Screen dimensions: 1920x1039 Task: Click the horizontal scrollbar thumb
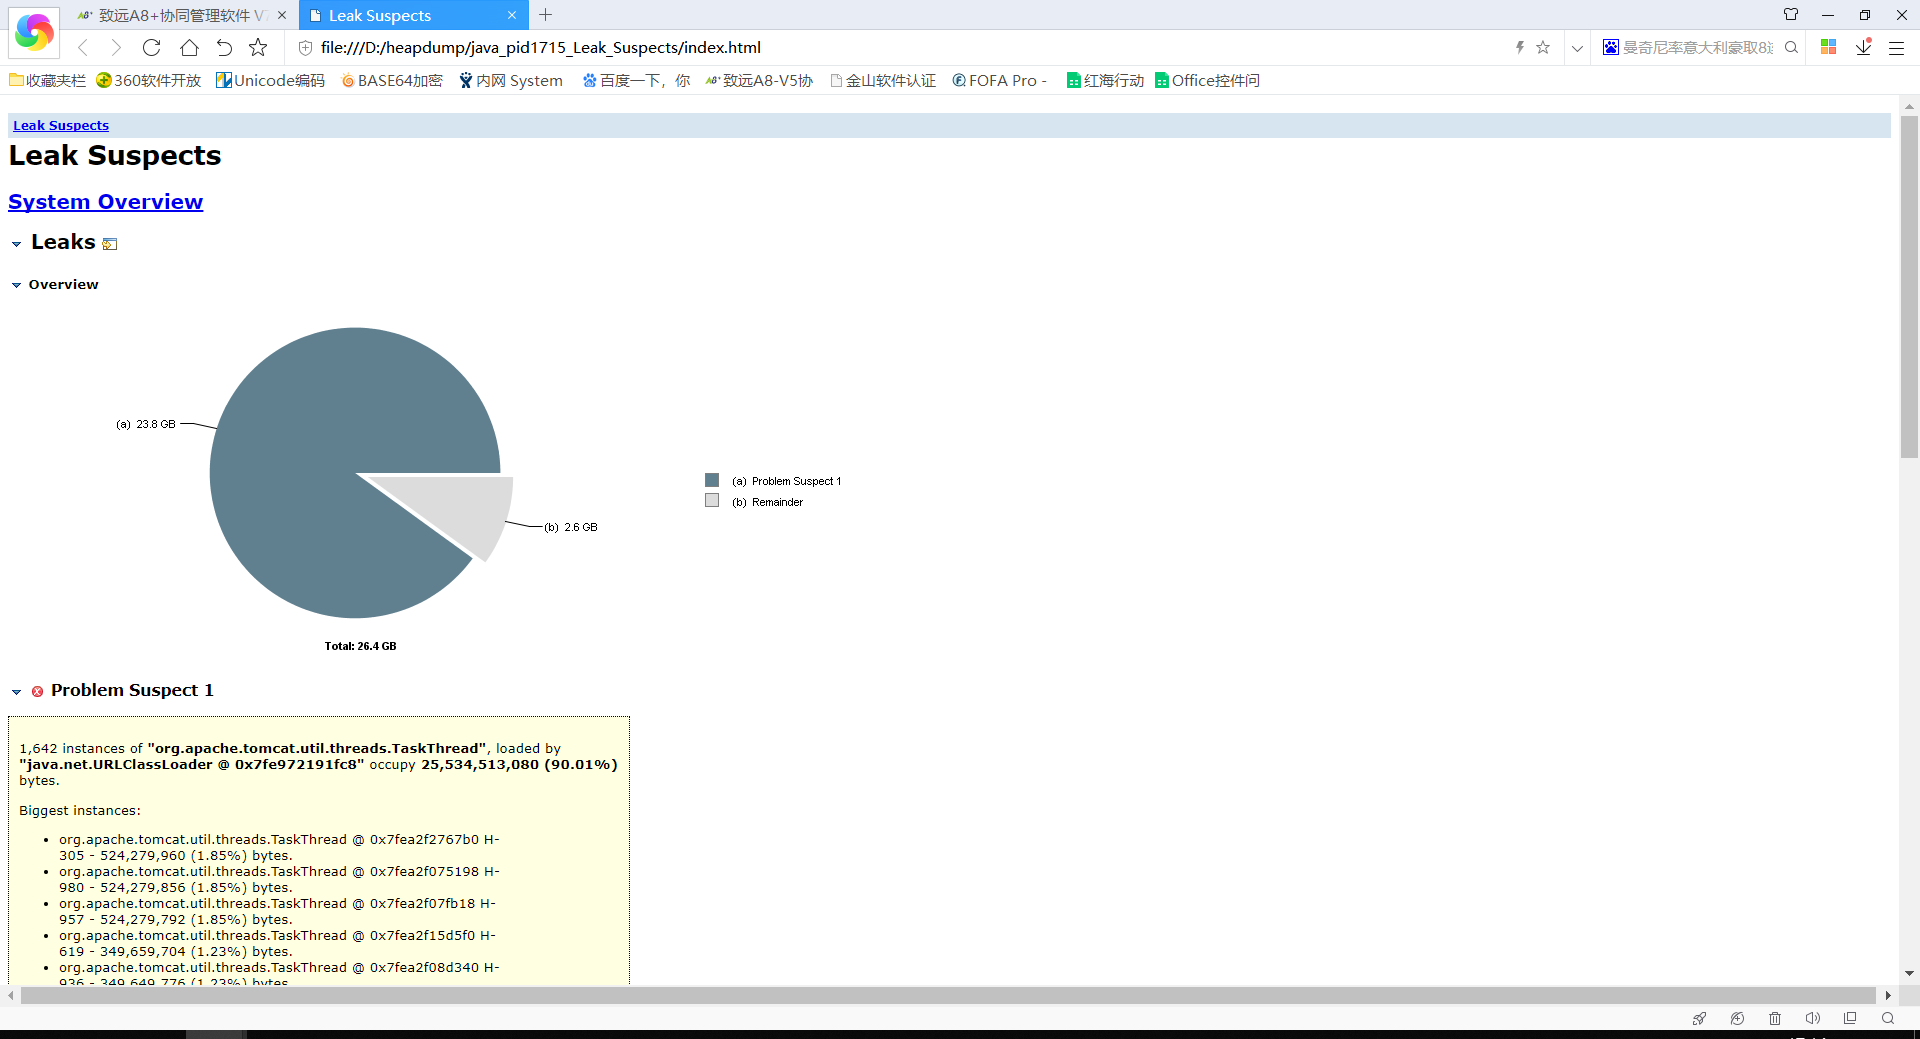(948, 995)
